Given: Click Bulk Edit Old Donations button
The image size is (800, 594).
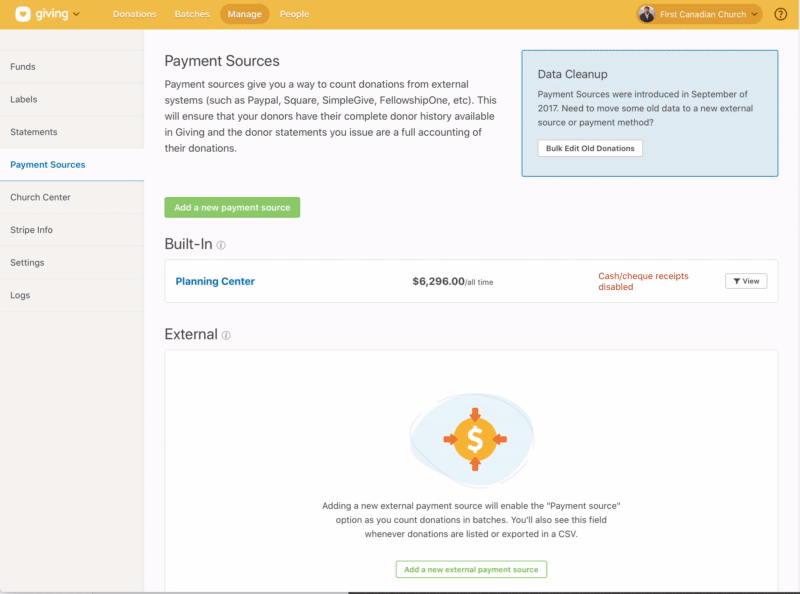Looking at the screenshot, I should [590, 148].
